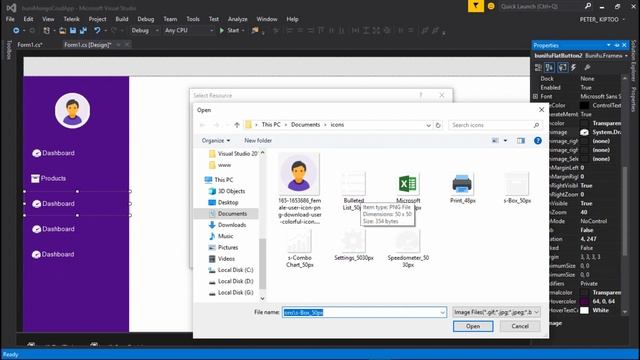The image size is (640, 360).
Task: Open the bunifuFlatButton2 object selector dropdown
Action: [626, 56]
